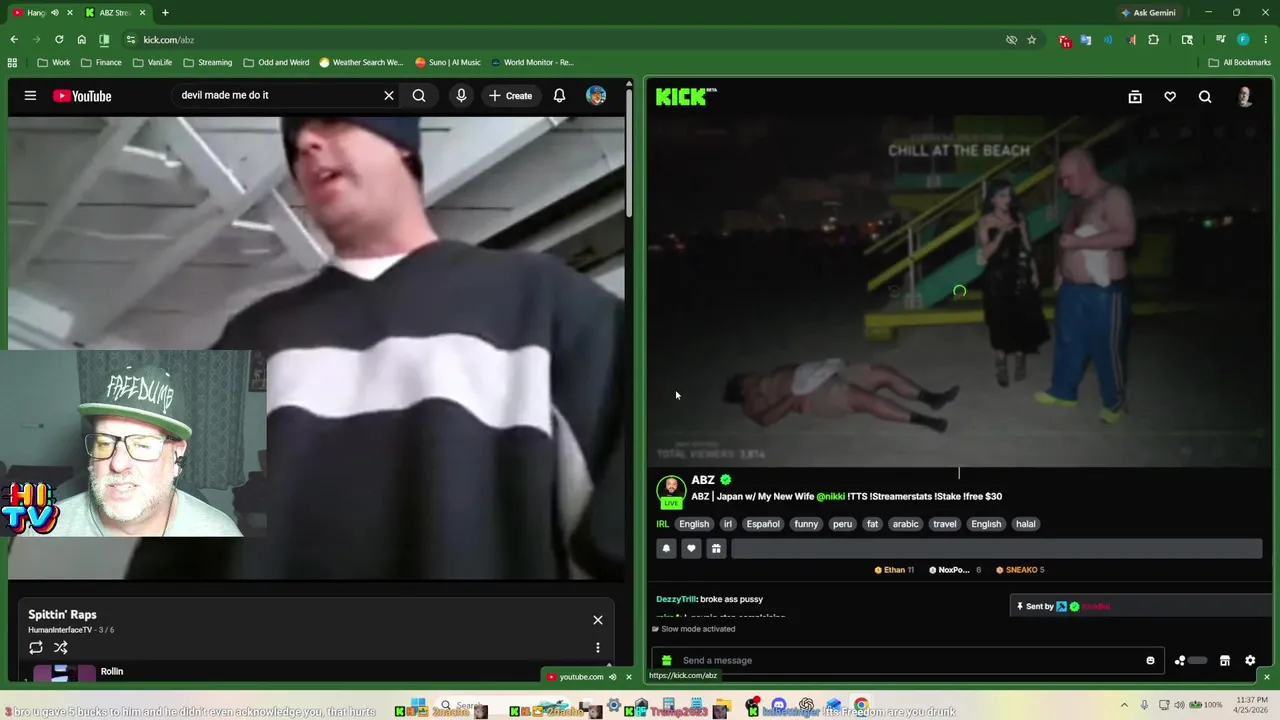This screenshot has width=1280, height=720.
Task: Click DezzyTrill username in chat
Action: pyautogui.click(x=676, y=599)
